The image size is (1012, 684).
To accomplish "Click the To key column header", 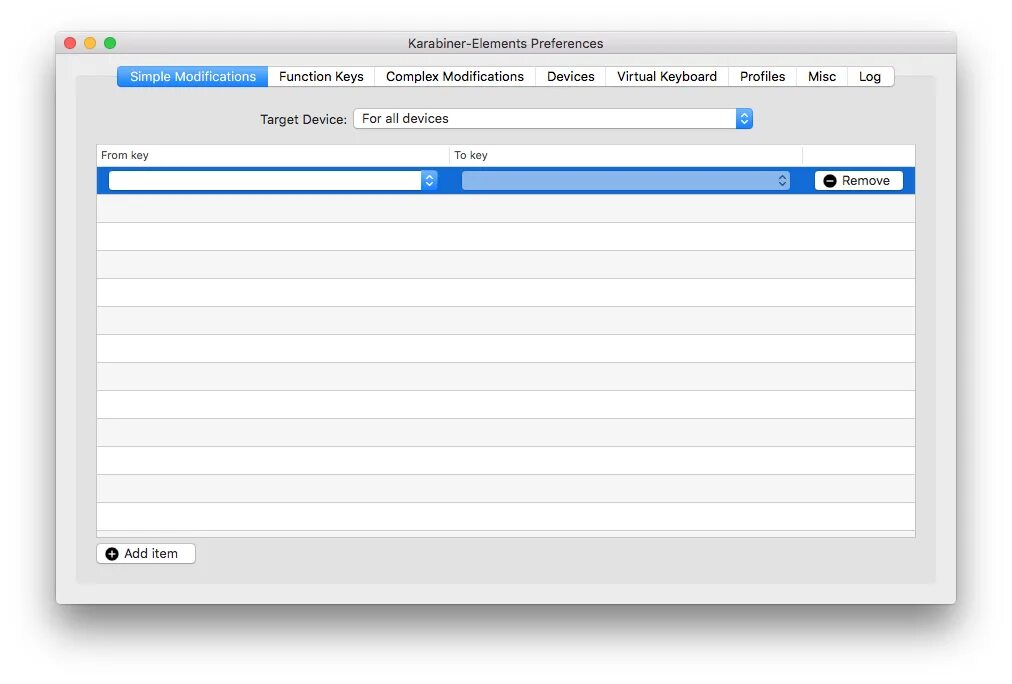I will (626, 156).
